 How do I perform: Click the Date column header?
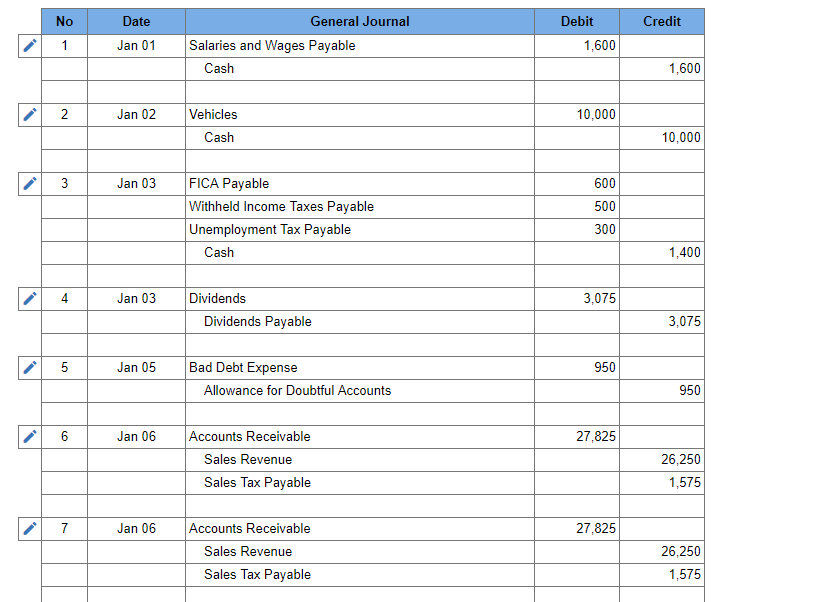click(136, 21)
